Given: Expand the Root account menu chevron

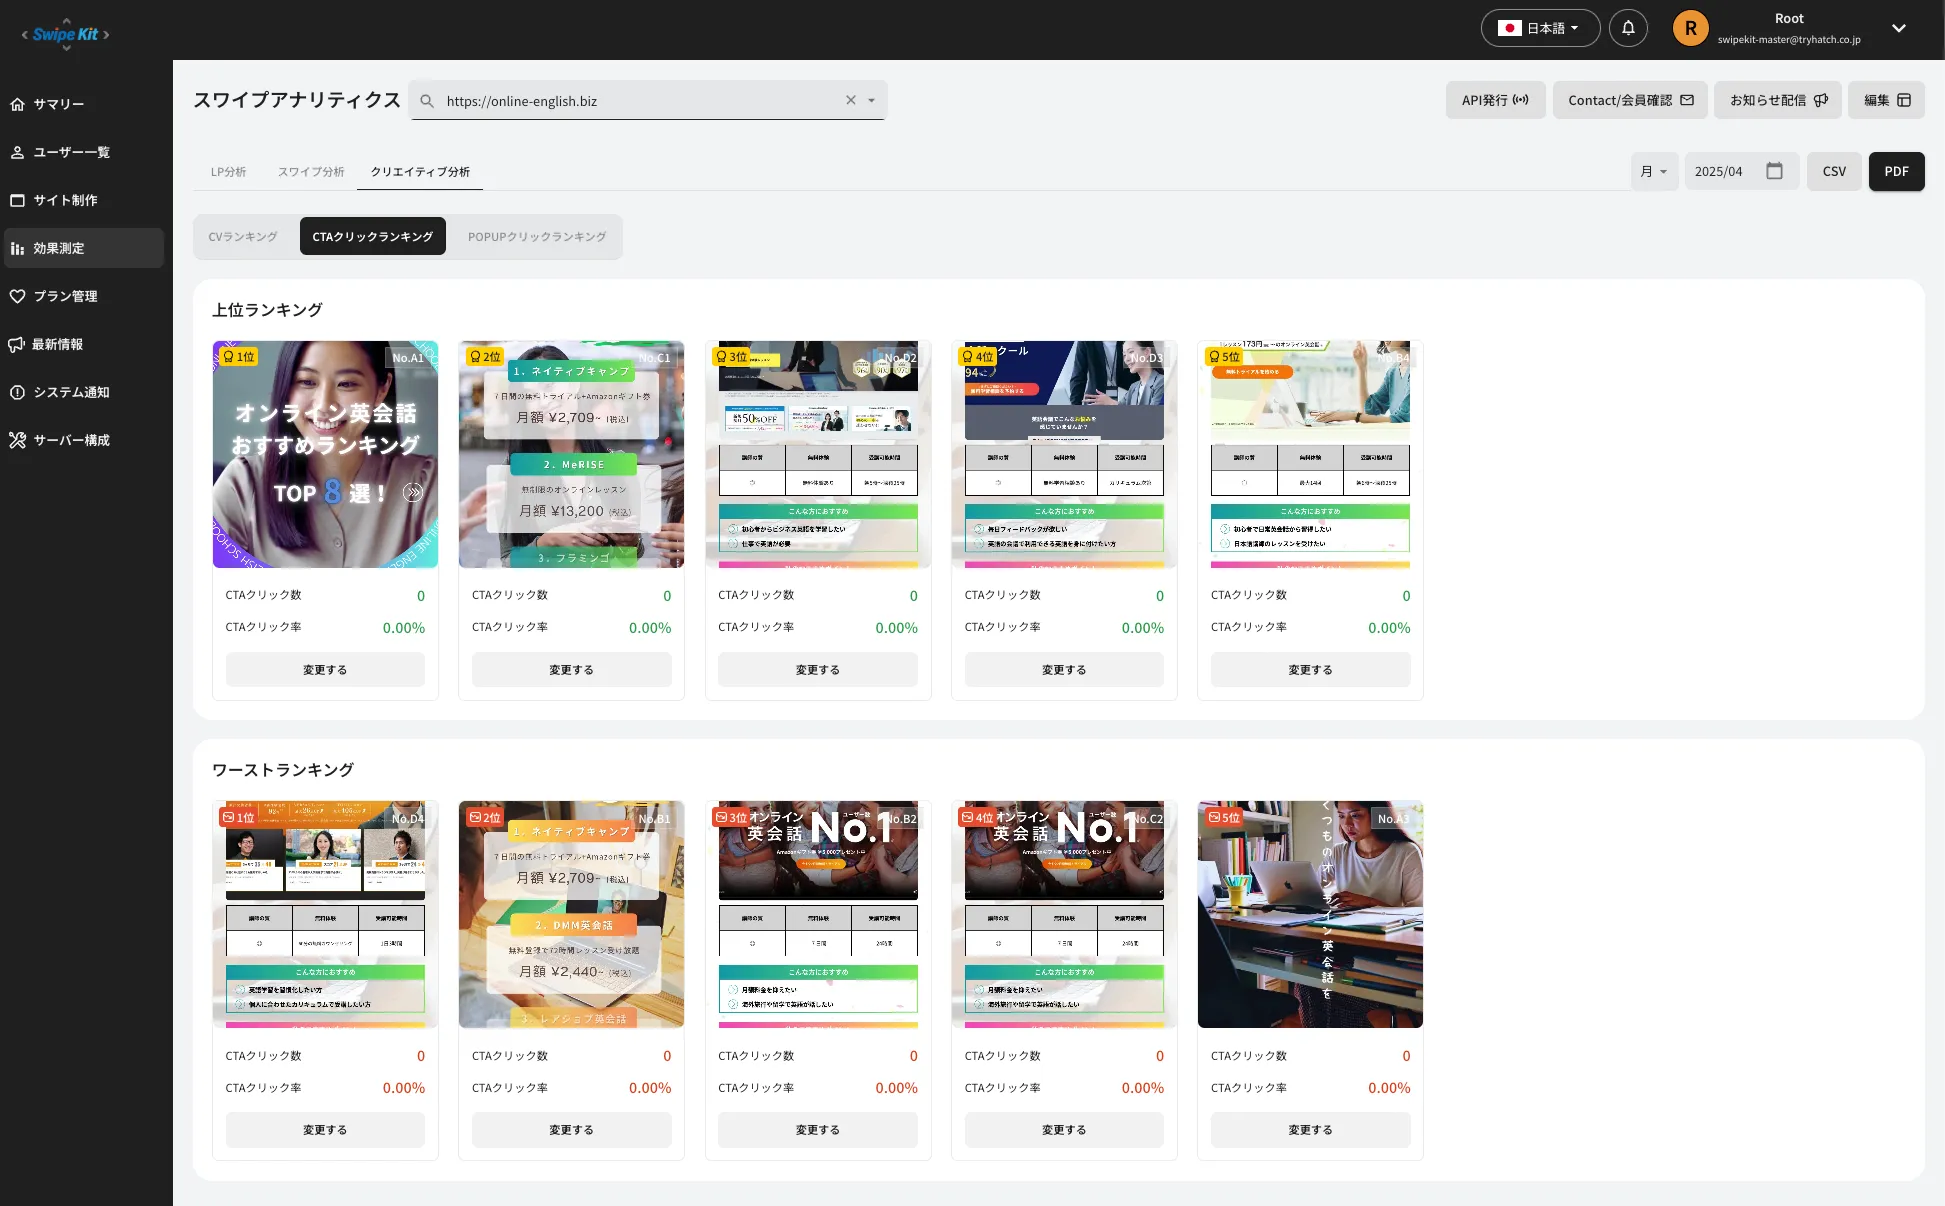Looking at the screenshot, I should (x=1898, y=28).
